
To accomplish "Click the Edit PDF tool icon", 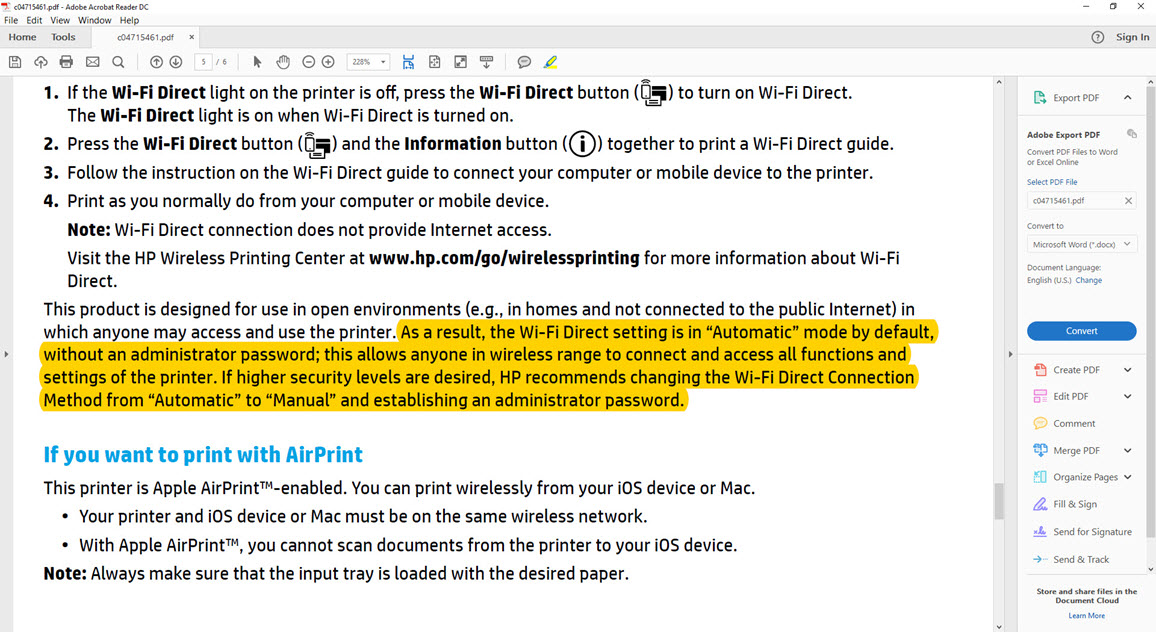I will [x=1040, y=396].
